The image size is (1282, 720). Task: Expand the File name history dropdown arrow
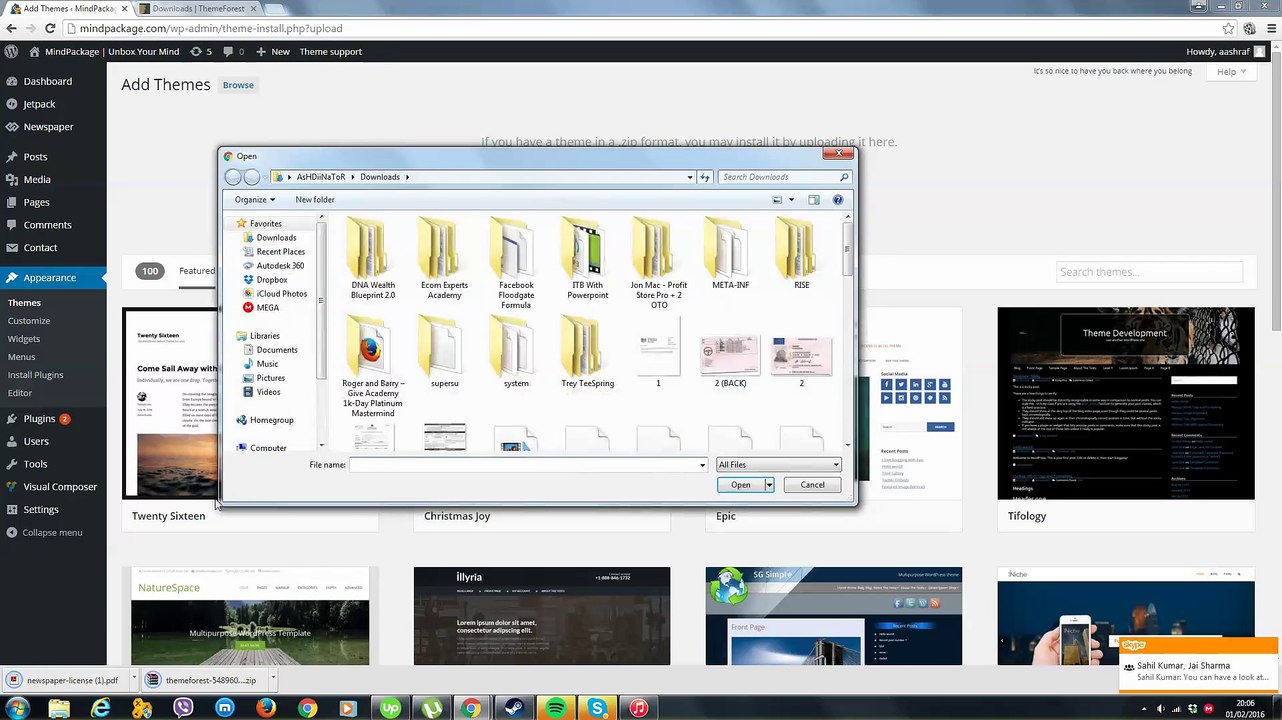pos(702,465)
